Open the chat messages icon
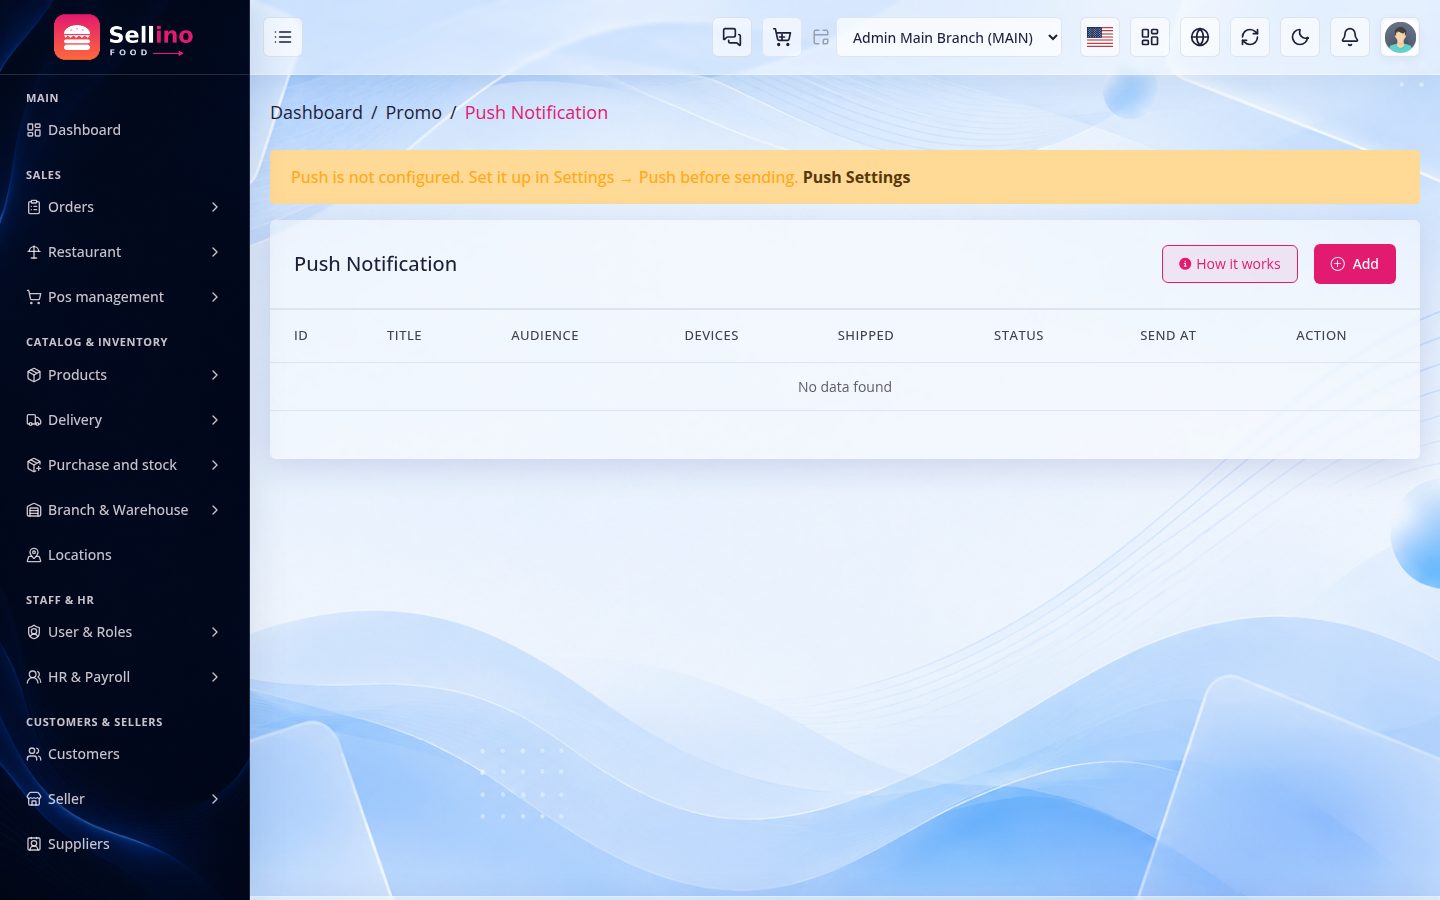The image size is (1440, 900). point(732,37)
